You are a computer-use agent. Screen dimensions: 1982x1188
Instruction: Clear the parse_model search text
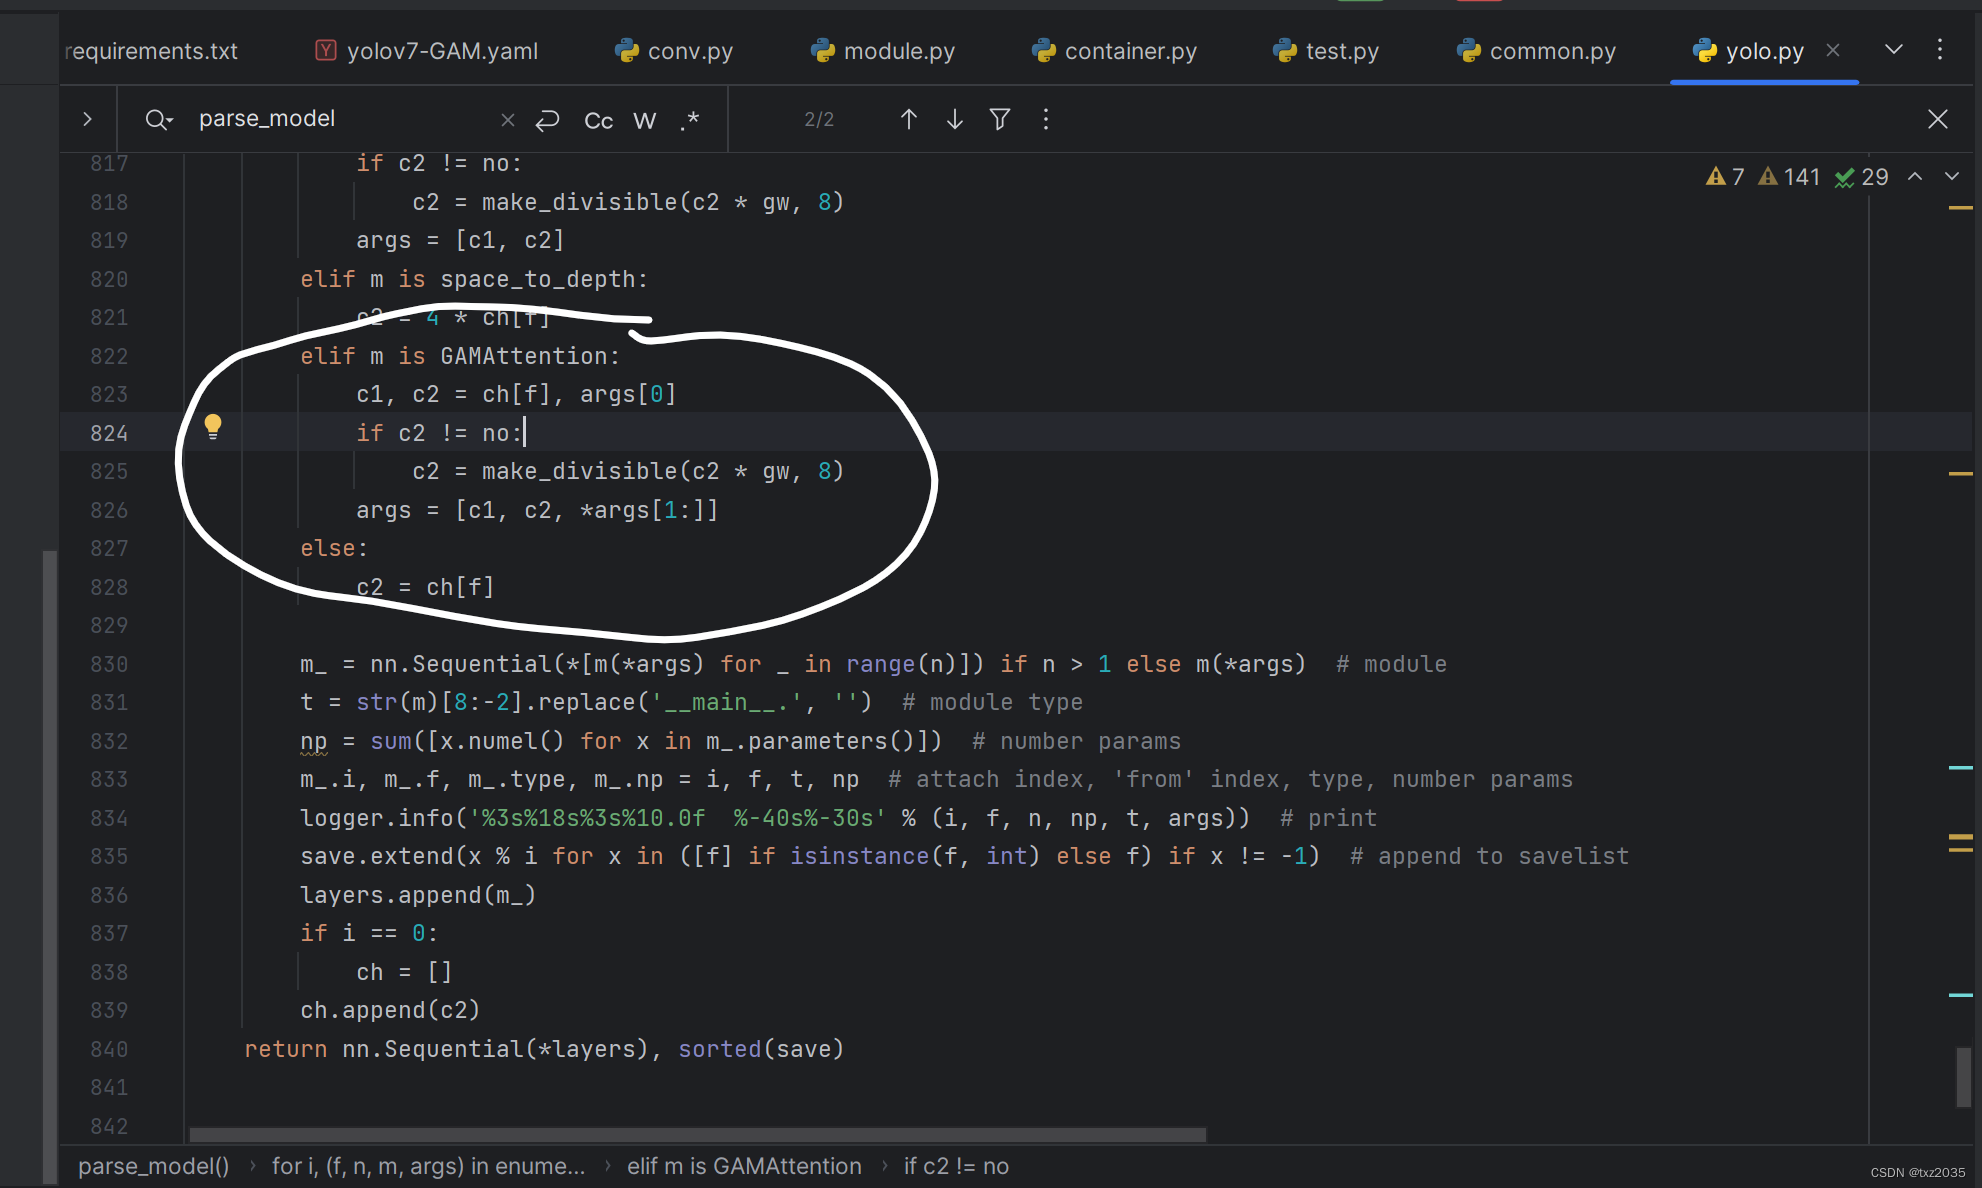(x=507, y=120)
